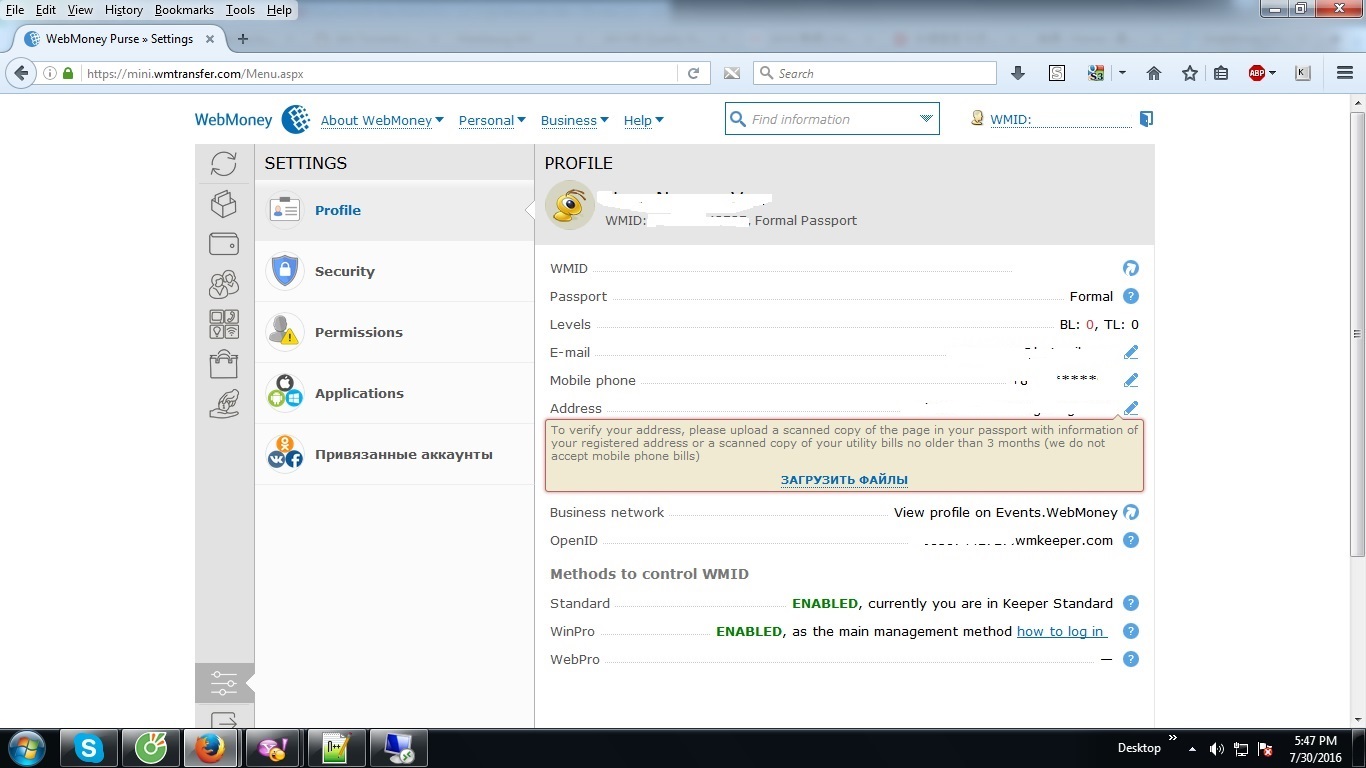
Task: Open the shopping bag icon in sidebar
Action: [x=224, y=364]
